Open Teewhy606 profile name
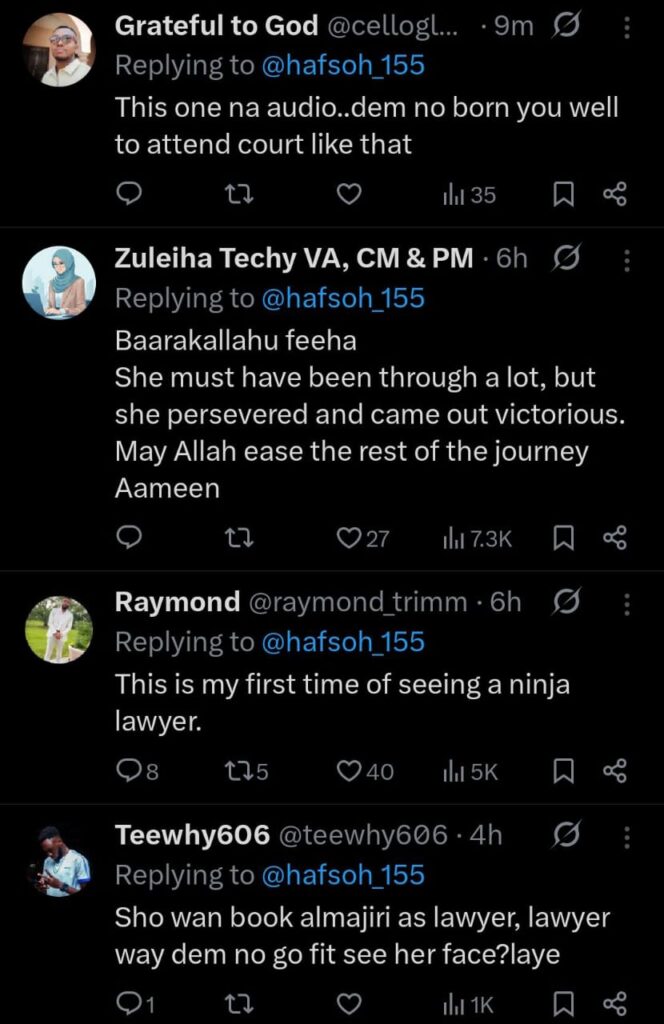The height and width of the screenshot is (1024, 664). coord(192,835)
